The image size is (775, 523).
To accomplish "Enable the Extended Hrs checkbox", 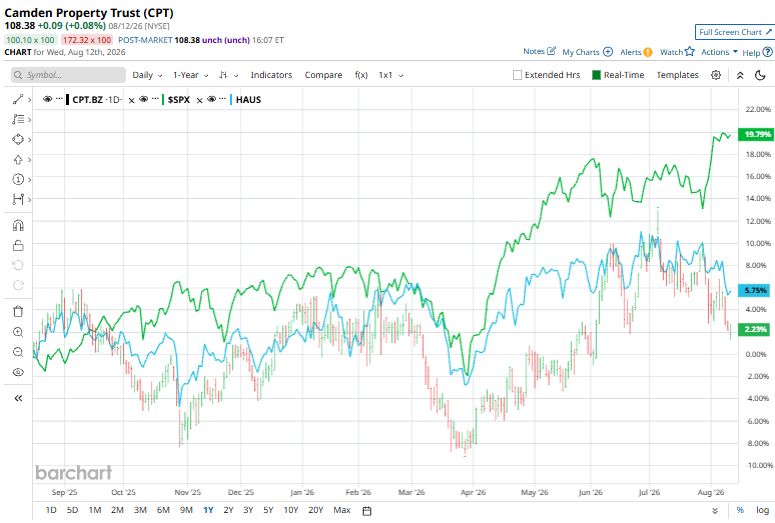I will [x=517, y=75].
